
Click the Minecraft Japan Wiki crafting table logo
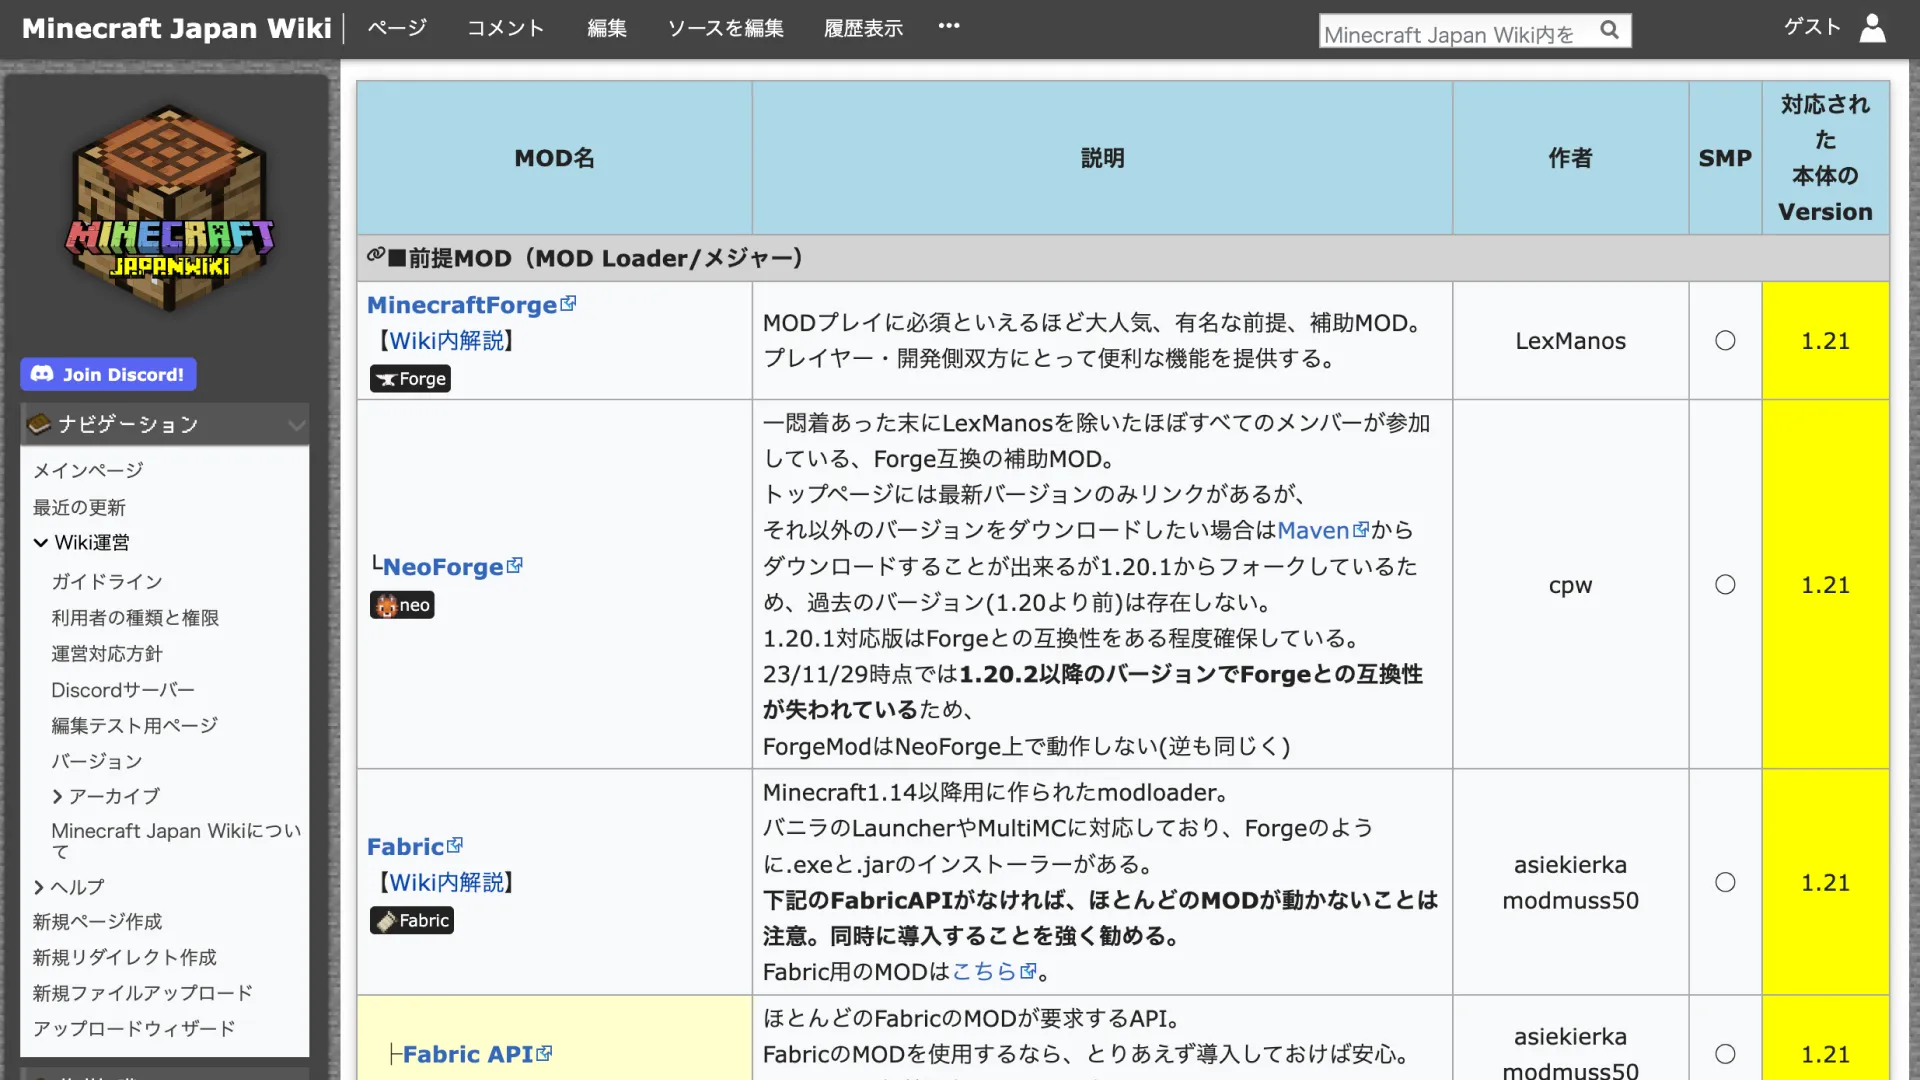[170, 209]
